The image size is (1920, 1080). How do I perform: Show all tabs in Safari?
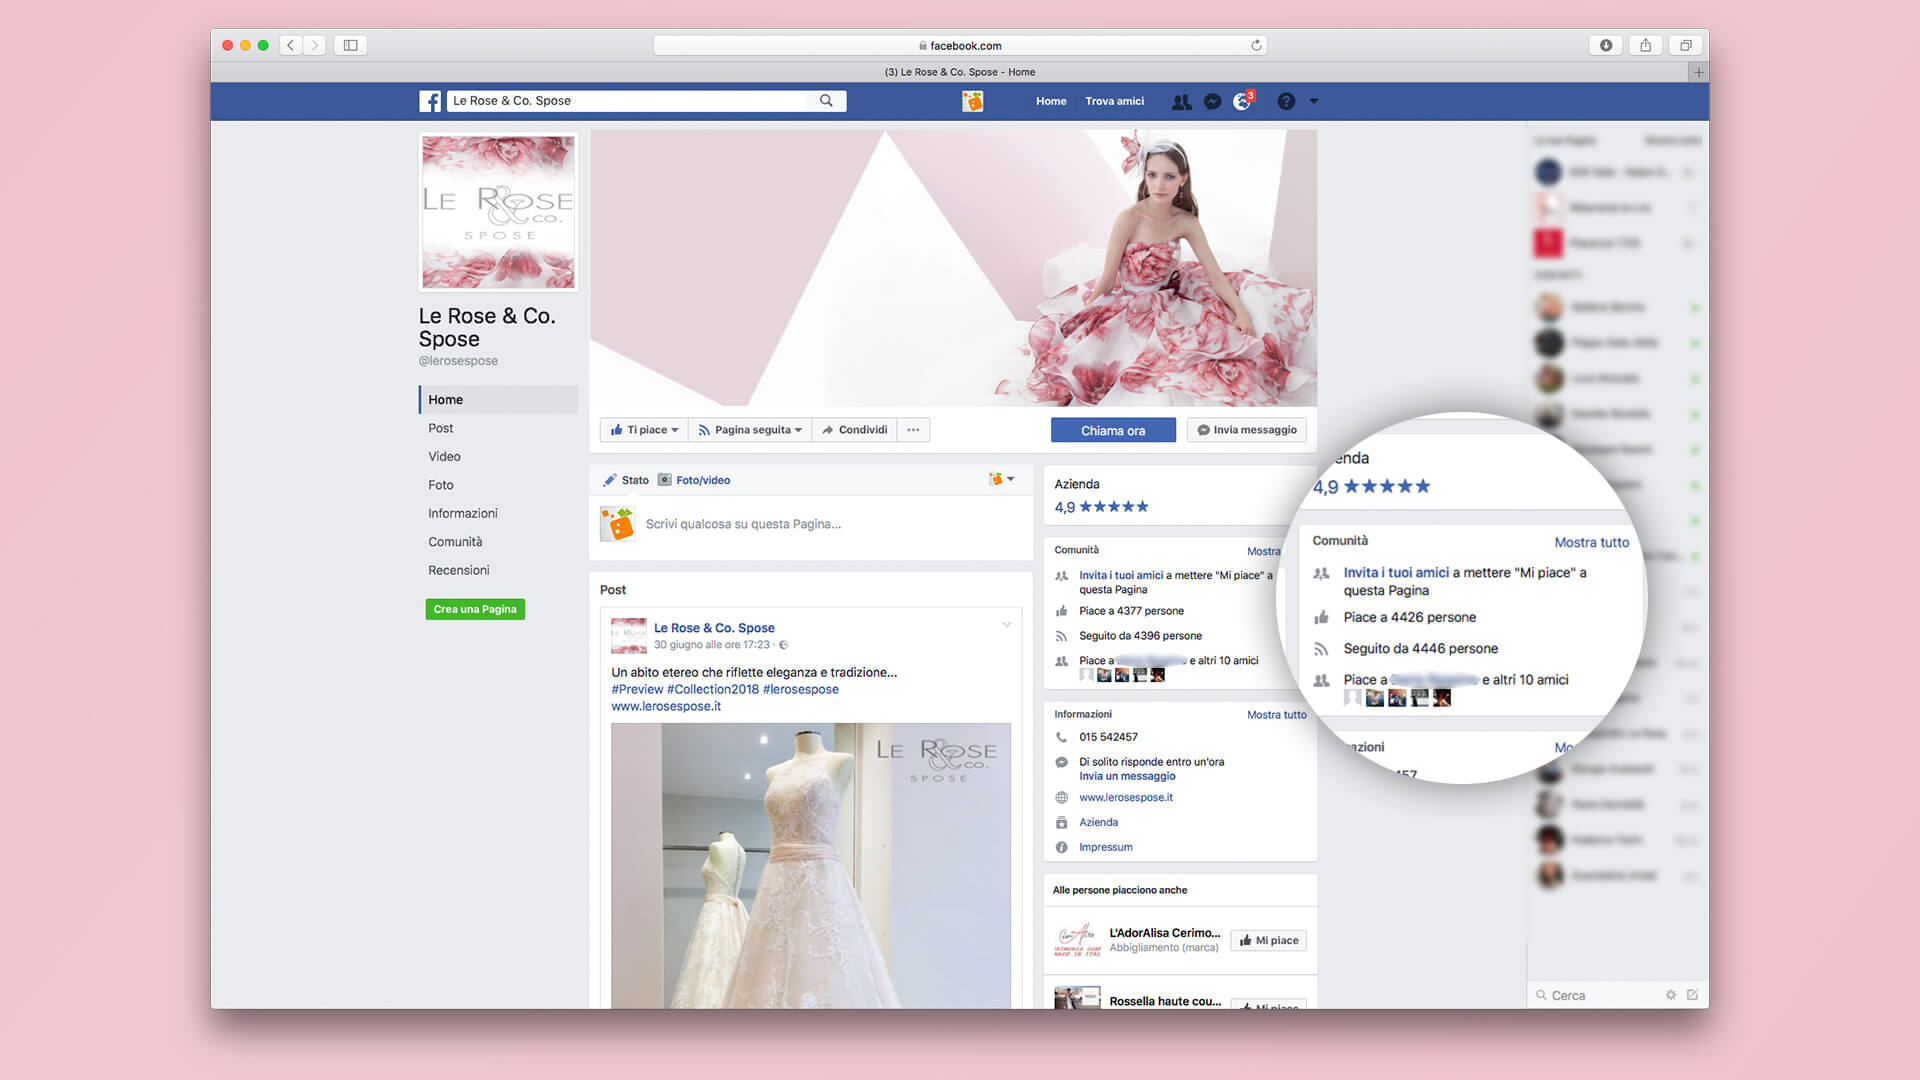pos(1686,45)
